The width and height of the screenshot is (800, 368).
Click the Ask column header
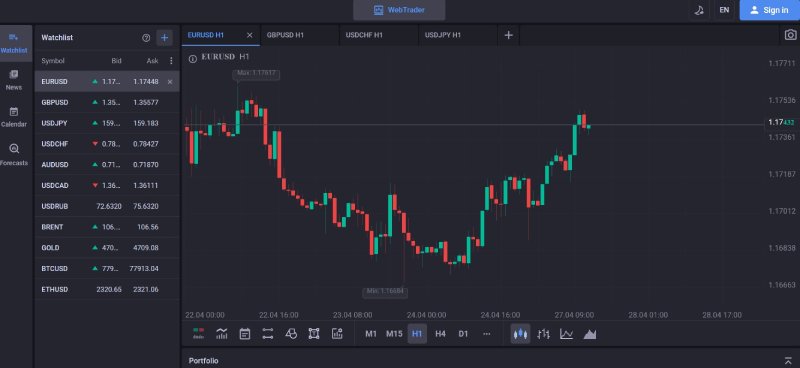(153, 61)
